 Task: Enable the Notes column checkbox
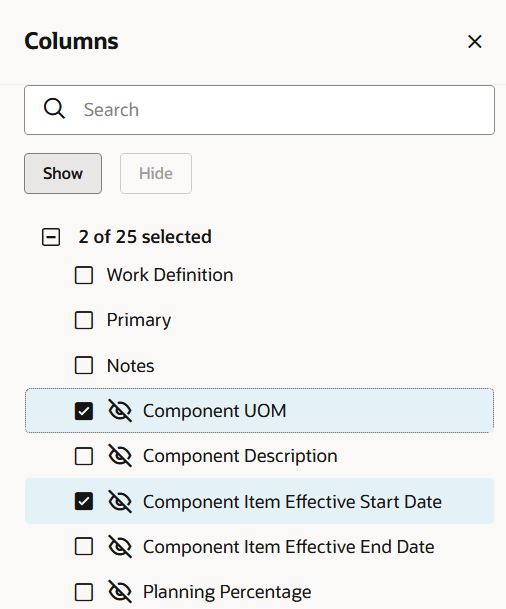tap(84, 365)
